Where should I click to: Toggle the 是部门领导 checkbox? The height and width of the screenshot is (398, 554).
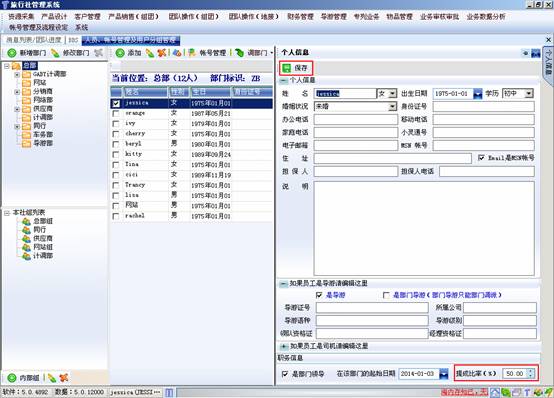(285, 374)
